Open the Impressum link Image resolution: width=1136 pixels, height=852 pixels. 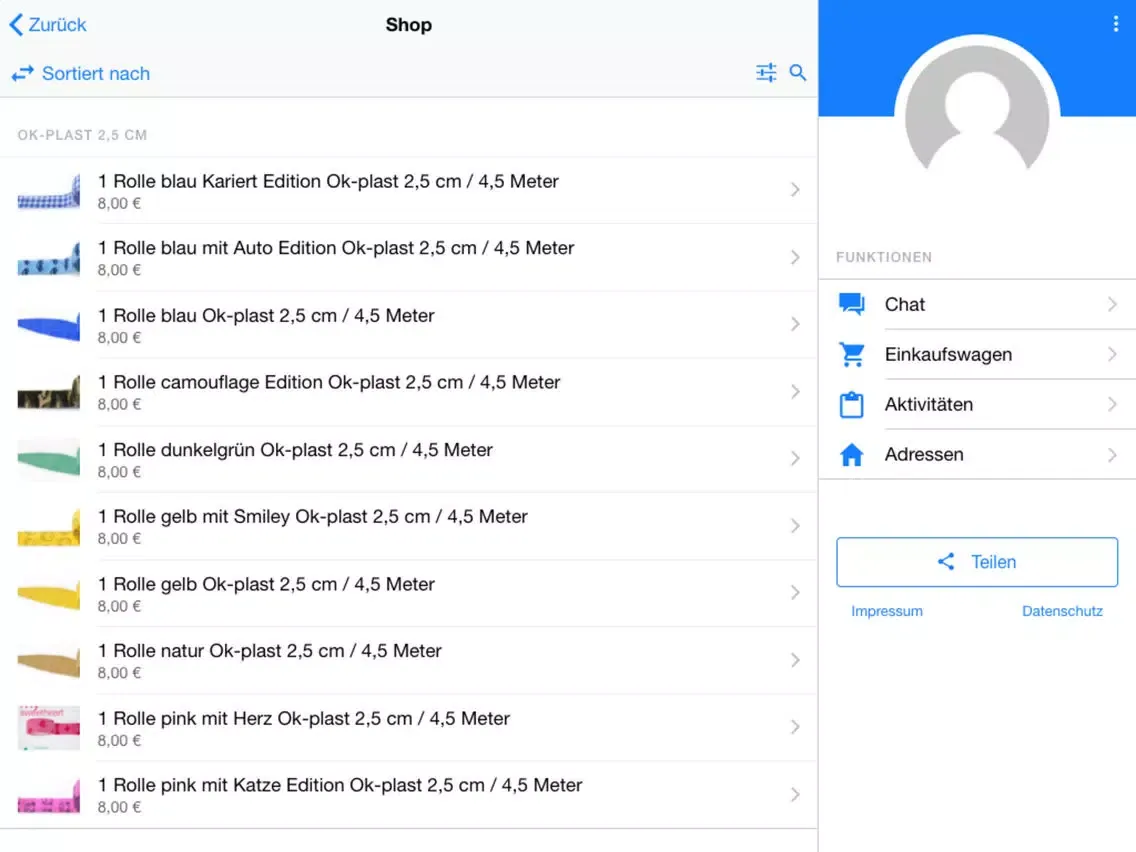[x=887, y=611]
